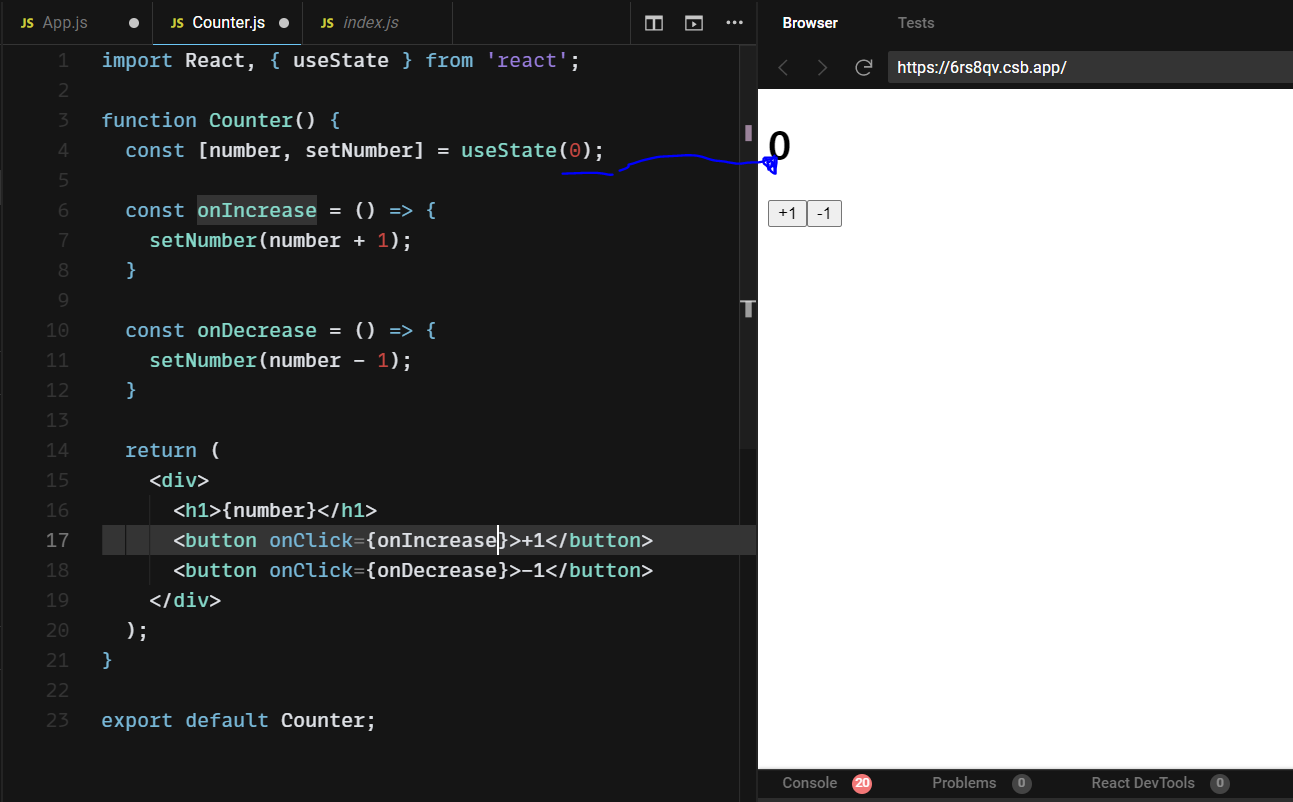Screen dimensions: 1293x802
Task: Switch to the Browser panel tab
Action: pos(810,23)
